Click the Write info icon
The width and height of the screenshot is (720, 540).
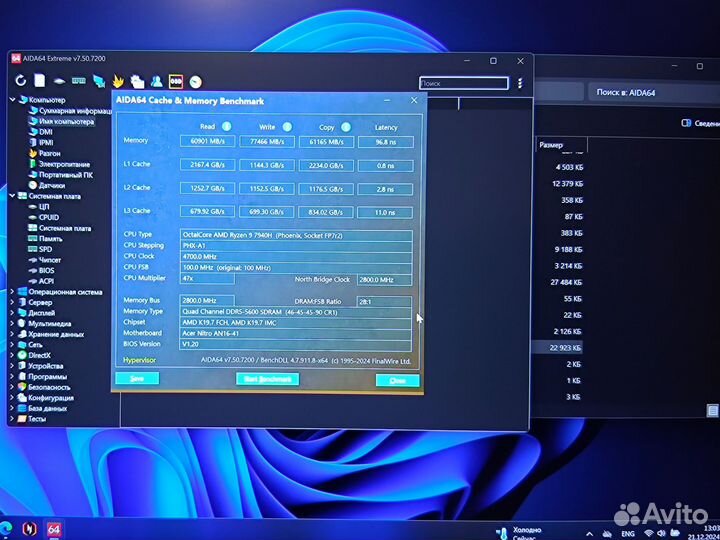click(x=287, y=127)
